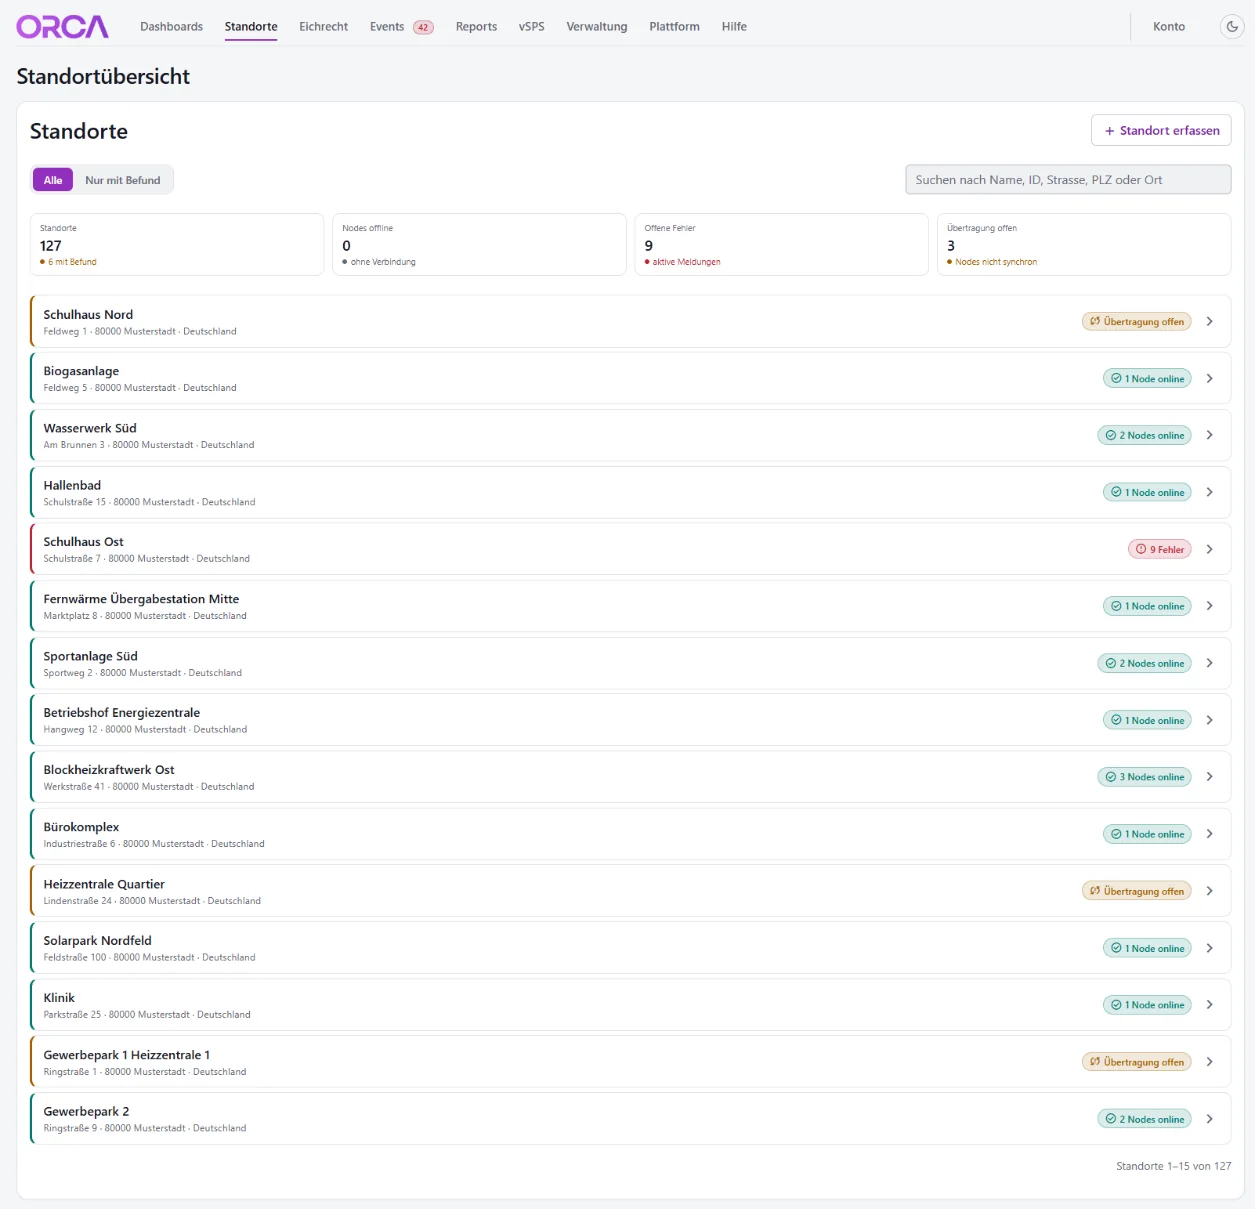Click 2 Nodes online badge for Wasserwerk Süd
This screenshot has width=1255, height=1209.
coord(1144,436)
